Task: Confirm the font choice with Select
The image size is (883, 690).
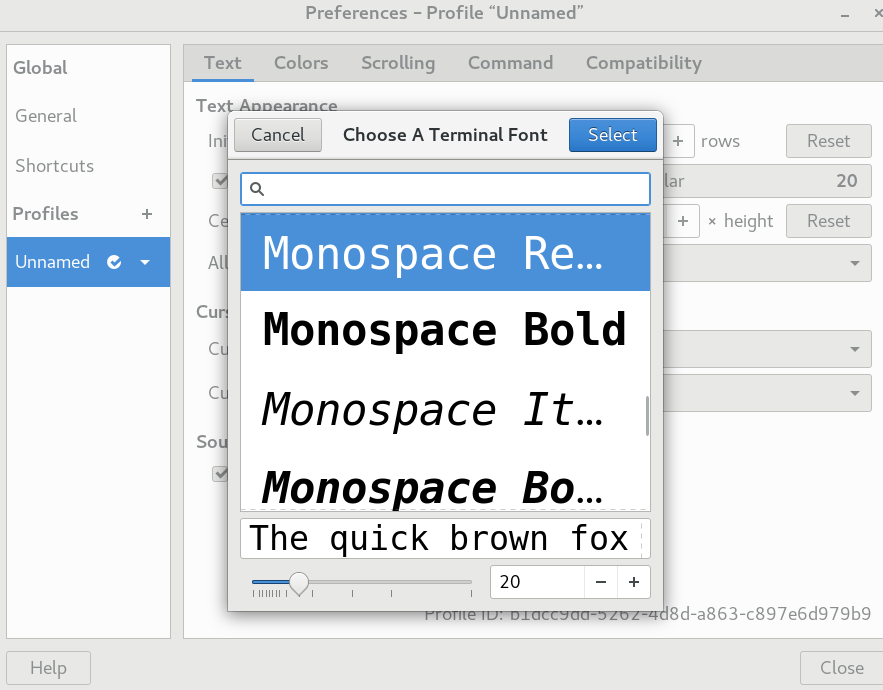Action: pyautogui.click(x=612, y=135)
